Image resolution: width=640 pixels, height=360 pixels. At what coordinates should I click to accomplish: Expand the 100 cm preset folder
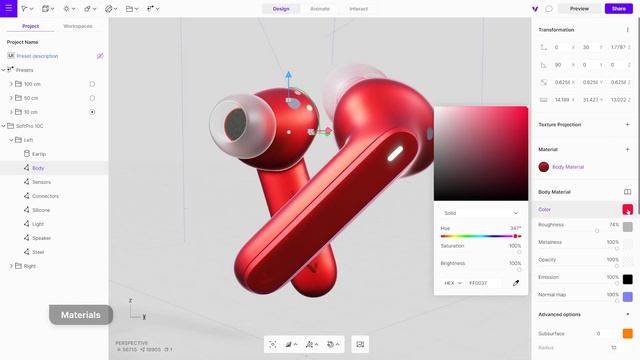11,84
